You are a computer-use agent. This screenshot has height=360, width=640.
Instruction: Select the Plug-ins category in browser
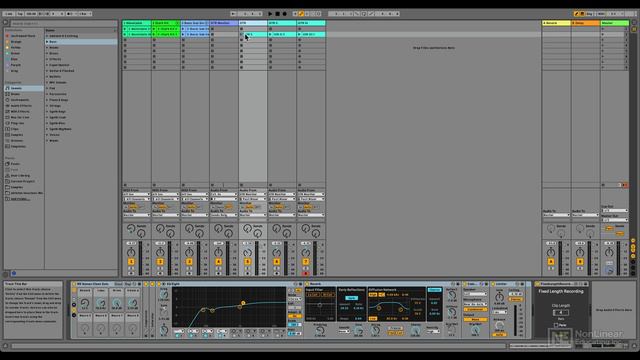point(24,123)
